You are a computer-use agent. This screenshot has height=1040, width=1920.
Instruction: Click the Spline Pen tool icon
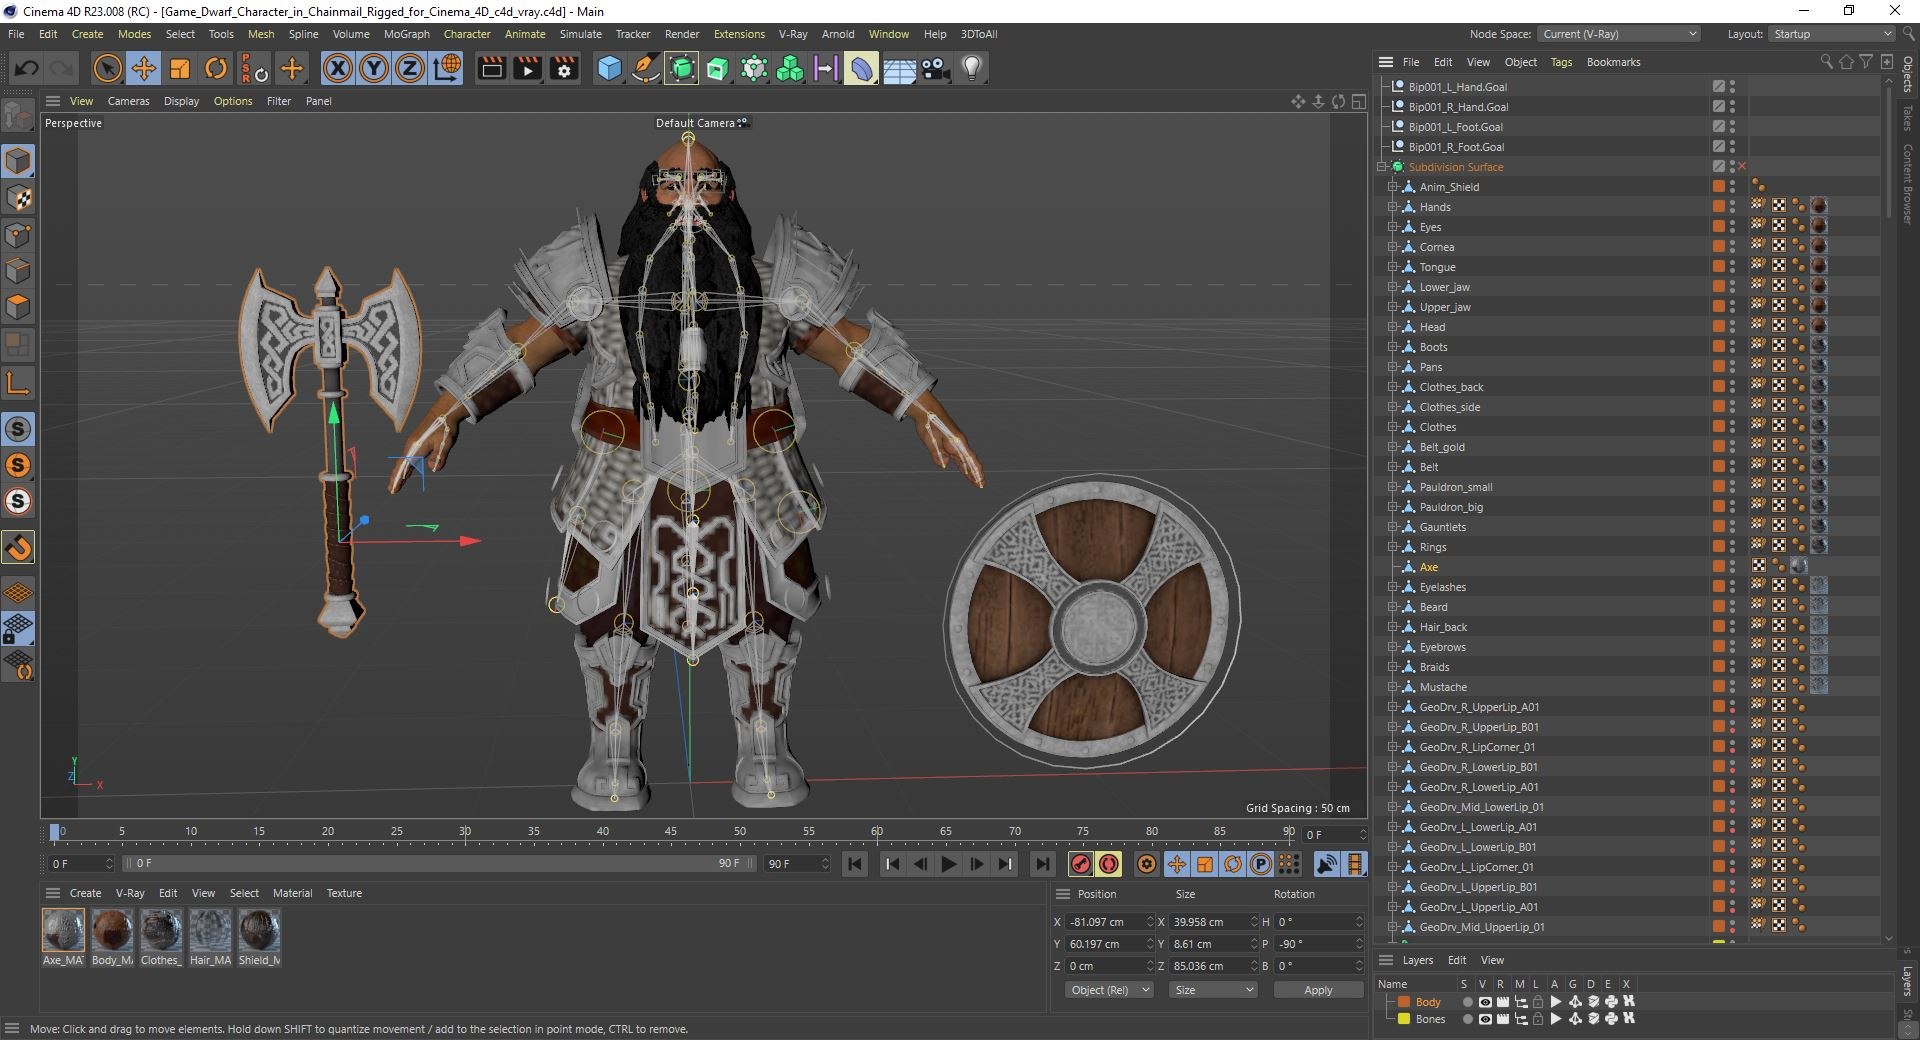tap(646, 68)
